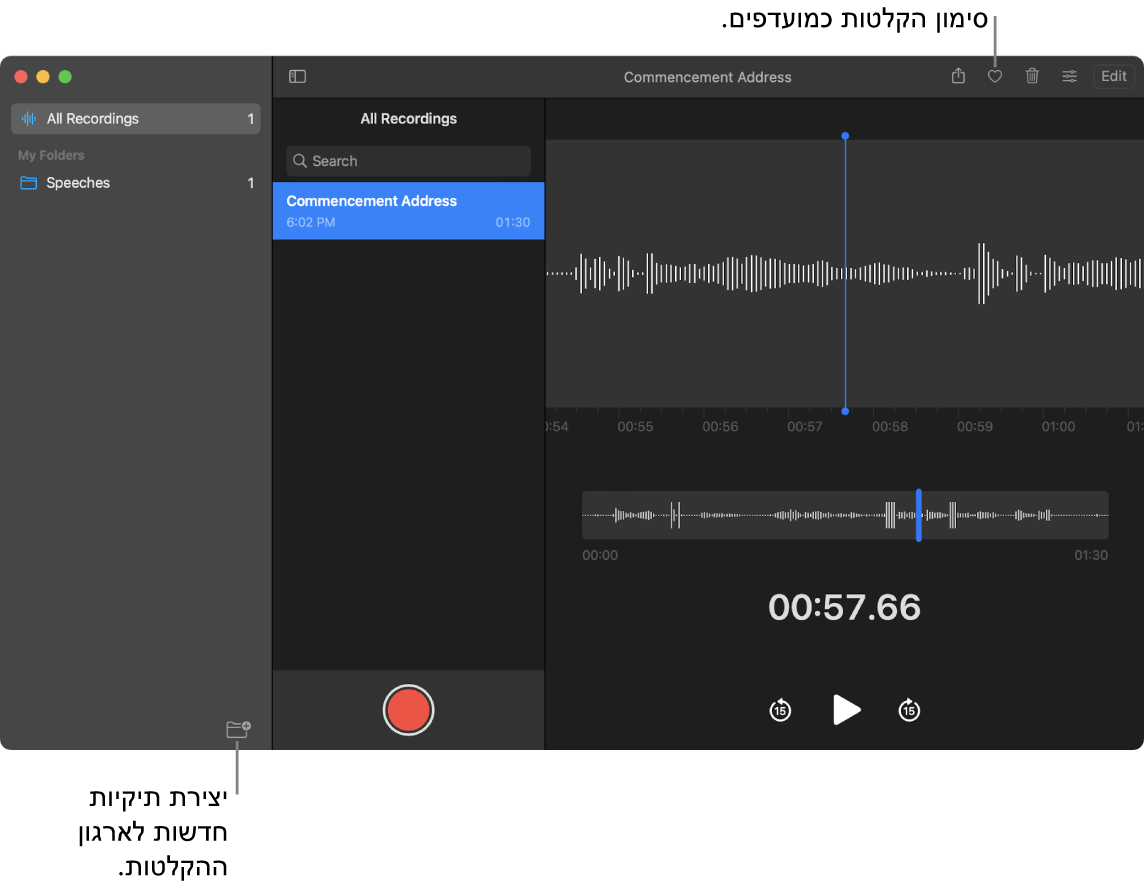The image size is (1144, 888).
Task: Start a new voice recording
Action: tap(408, 710)
